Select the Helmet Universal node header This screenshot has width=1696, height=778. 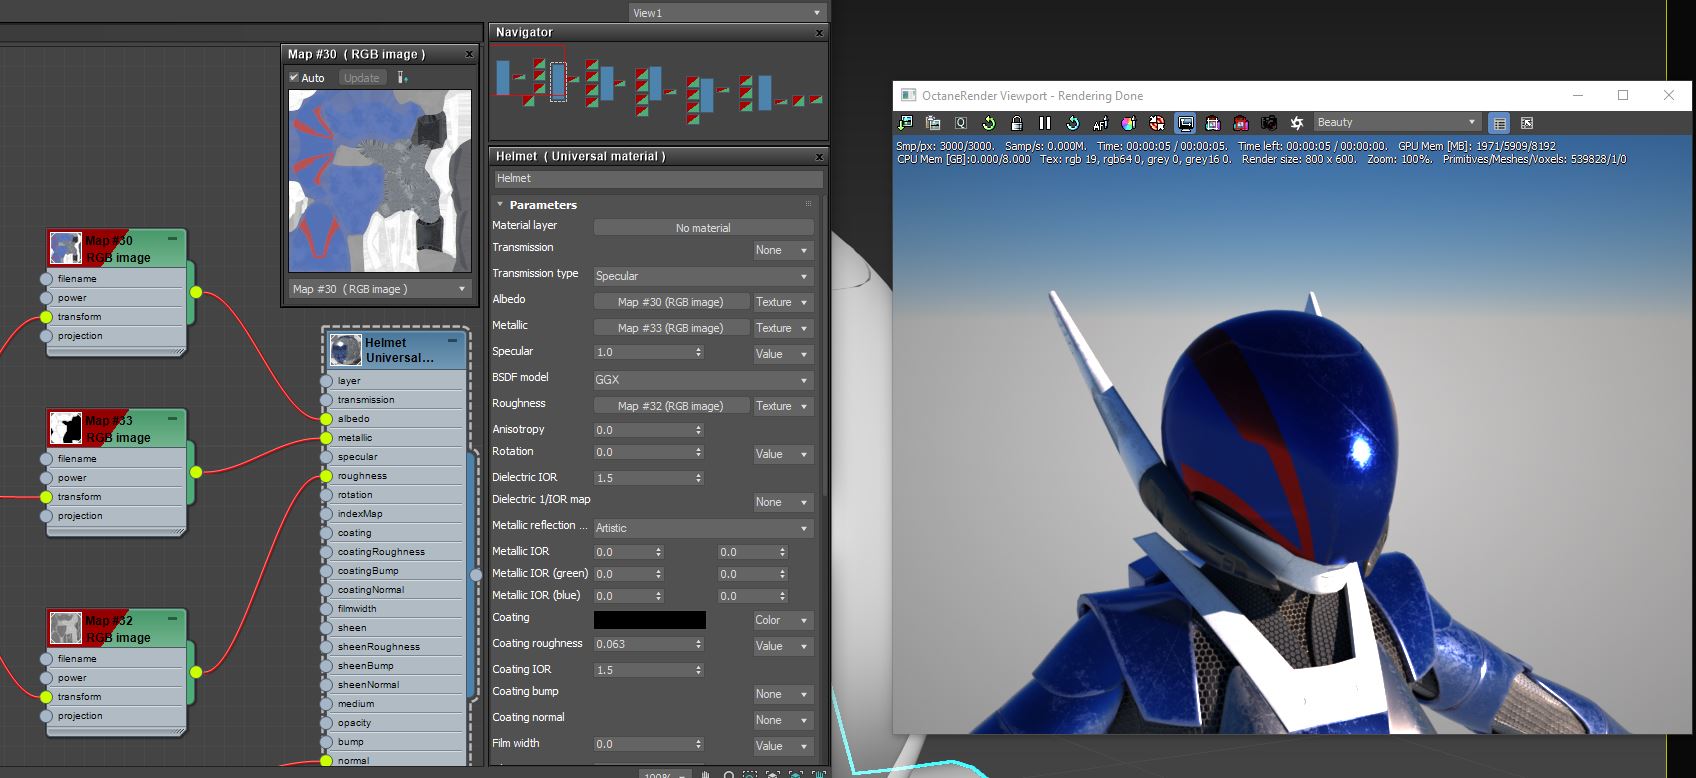[x=397, y=350]
